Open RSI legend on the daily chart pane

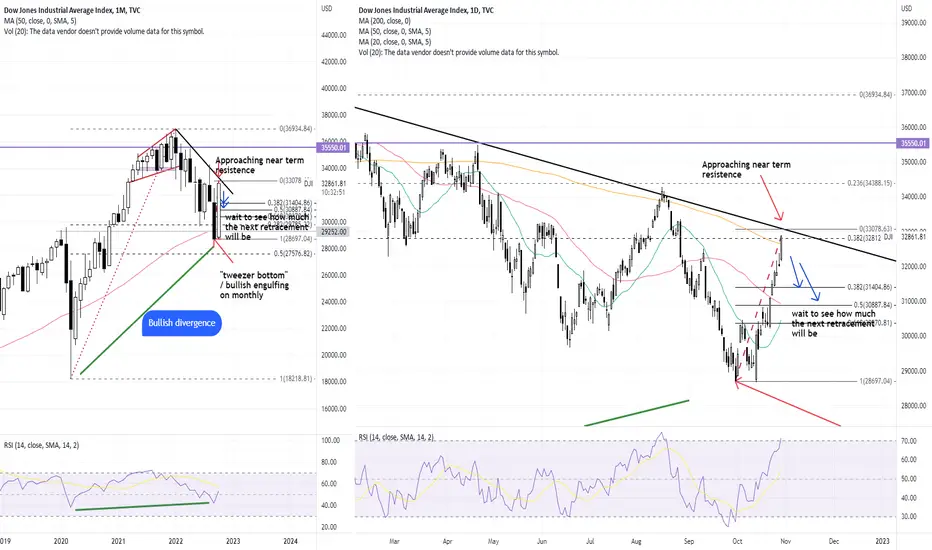396,437
